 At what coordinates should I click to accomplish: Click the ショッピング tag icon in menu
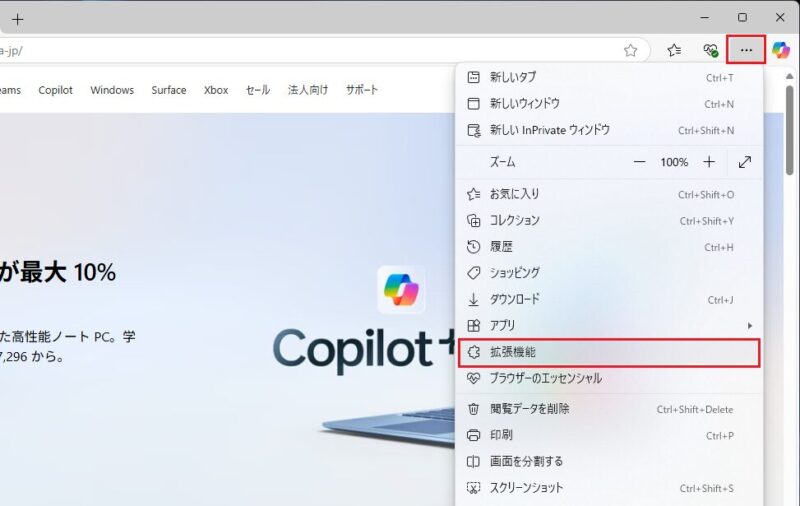click(473, 273)
